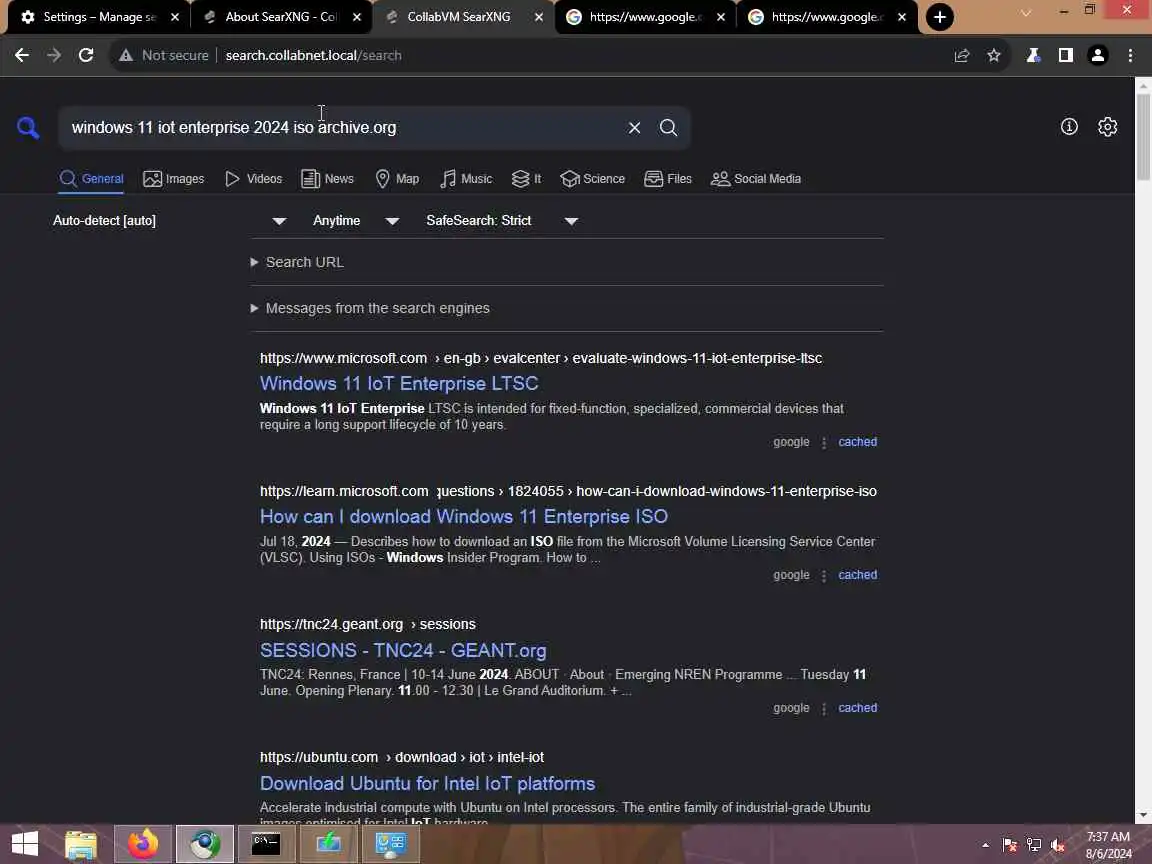Screen dimensions: 1152x864
Task: Open Command Prompt from the taskbar
Action: click(265, 844)
